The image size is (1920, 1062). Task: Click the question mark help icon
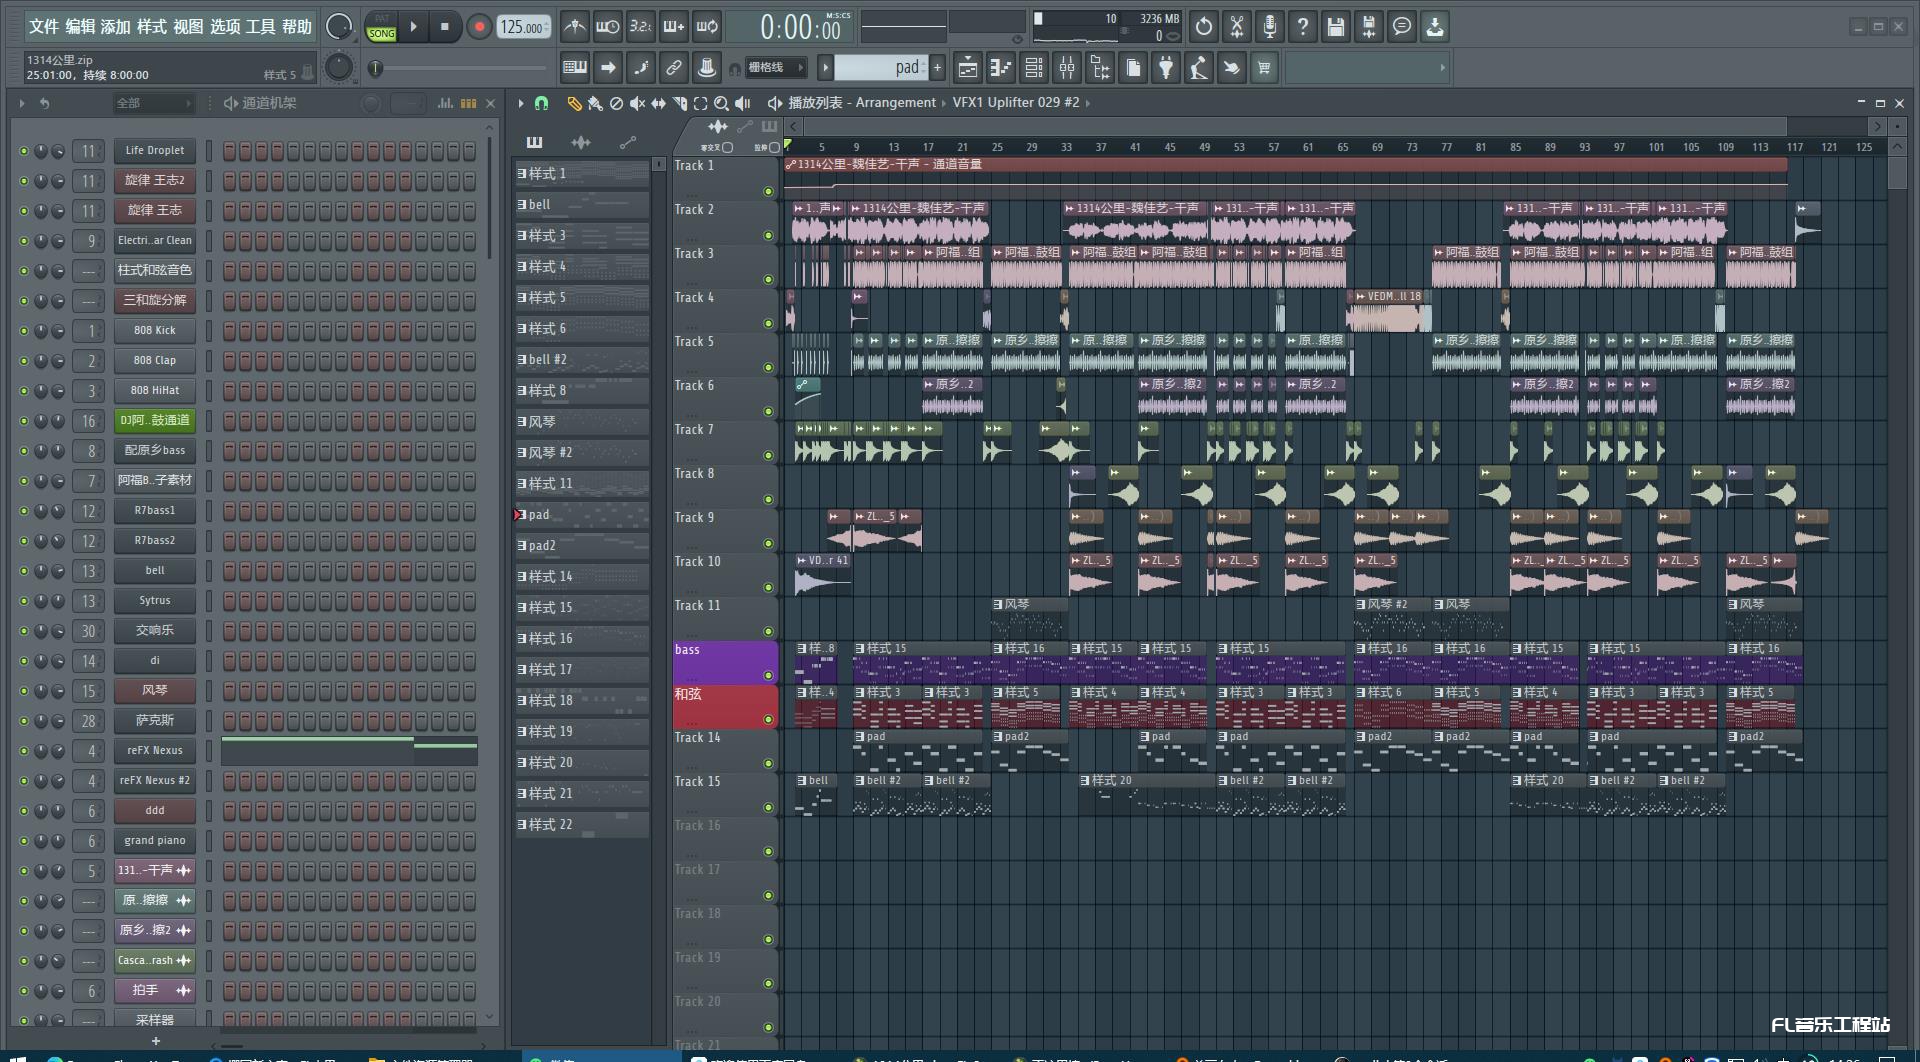click(1303, 27)
